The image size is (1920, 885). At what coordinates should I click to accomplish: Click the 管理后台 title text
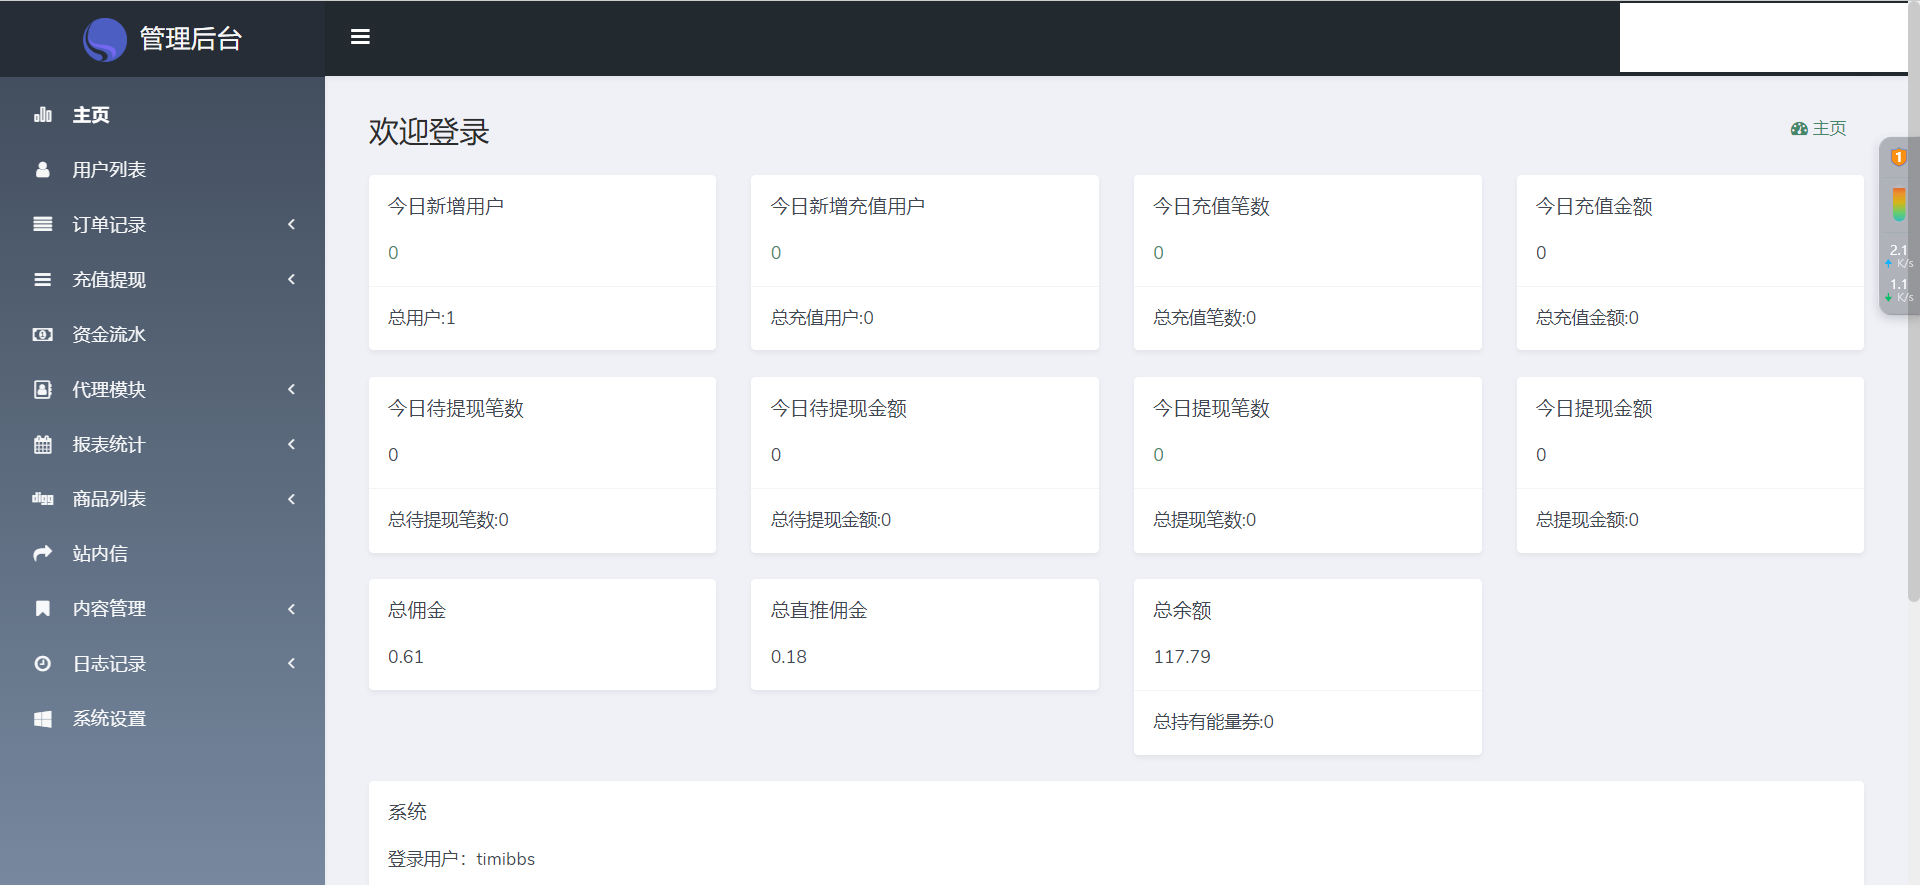click(x=191, y=39)
